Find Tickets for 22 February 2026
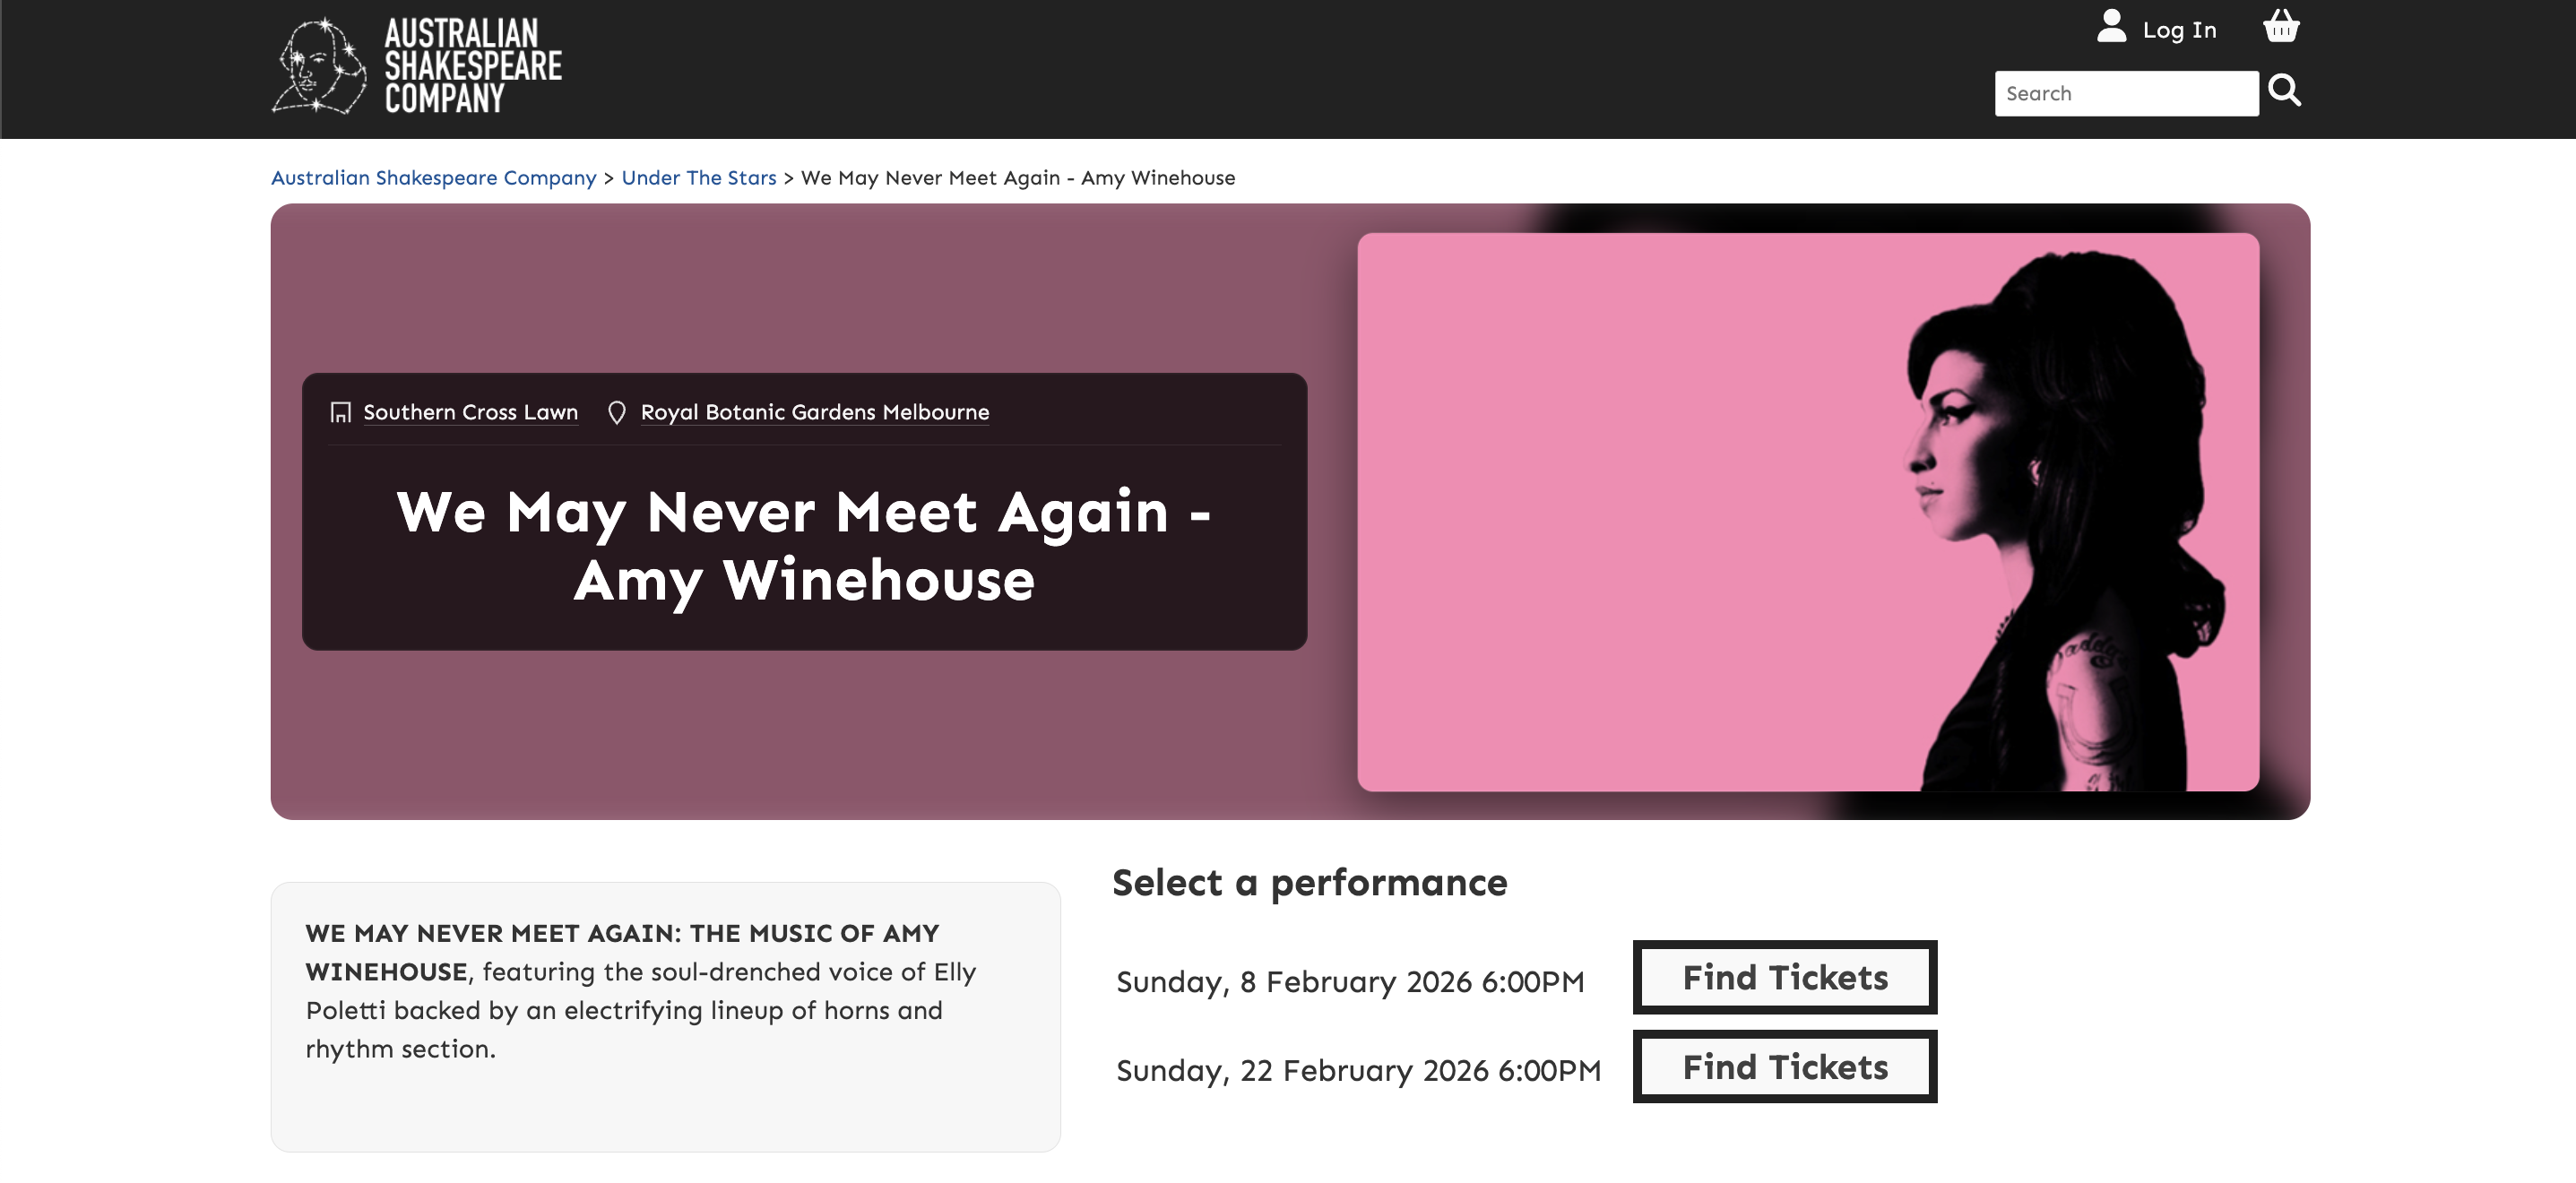 [1785, 1067]
